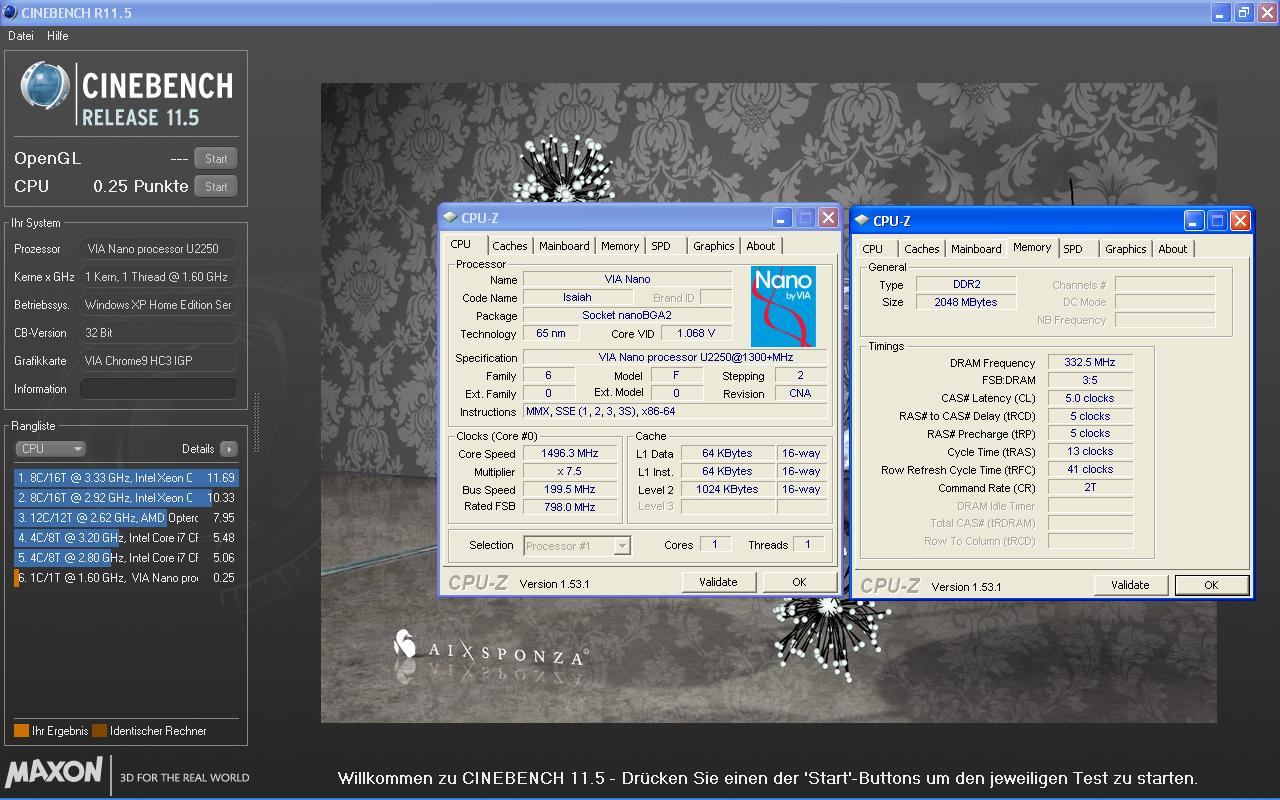
Task: Minimize the left CPU-Z window
Action: [783, 218]
